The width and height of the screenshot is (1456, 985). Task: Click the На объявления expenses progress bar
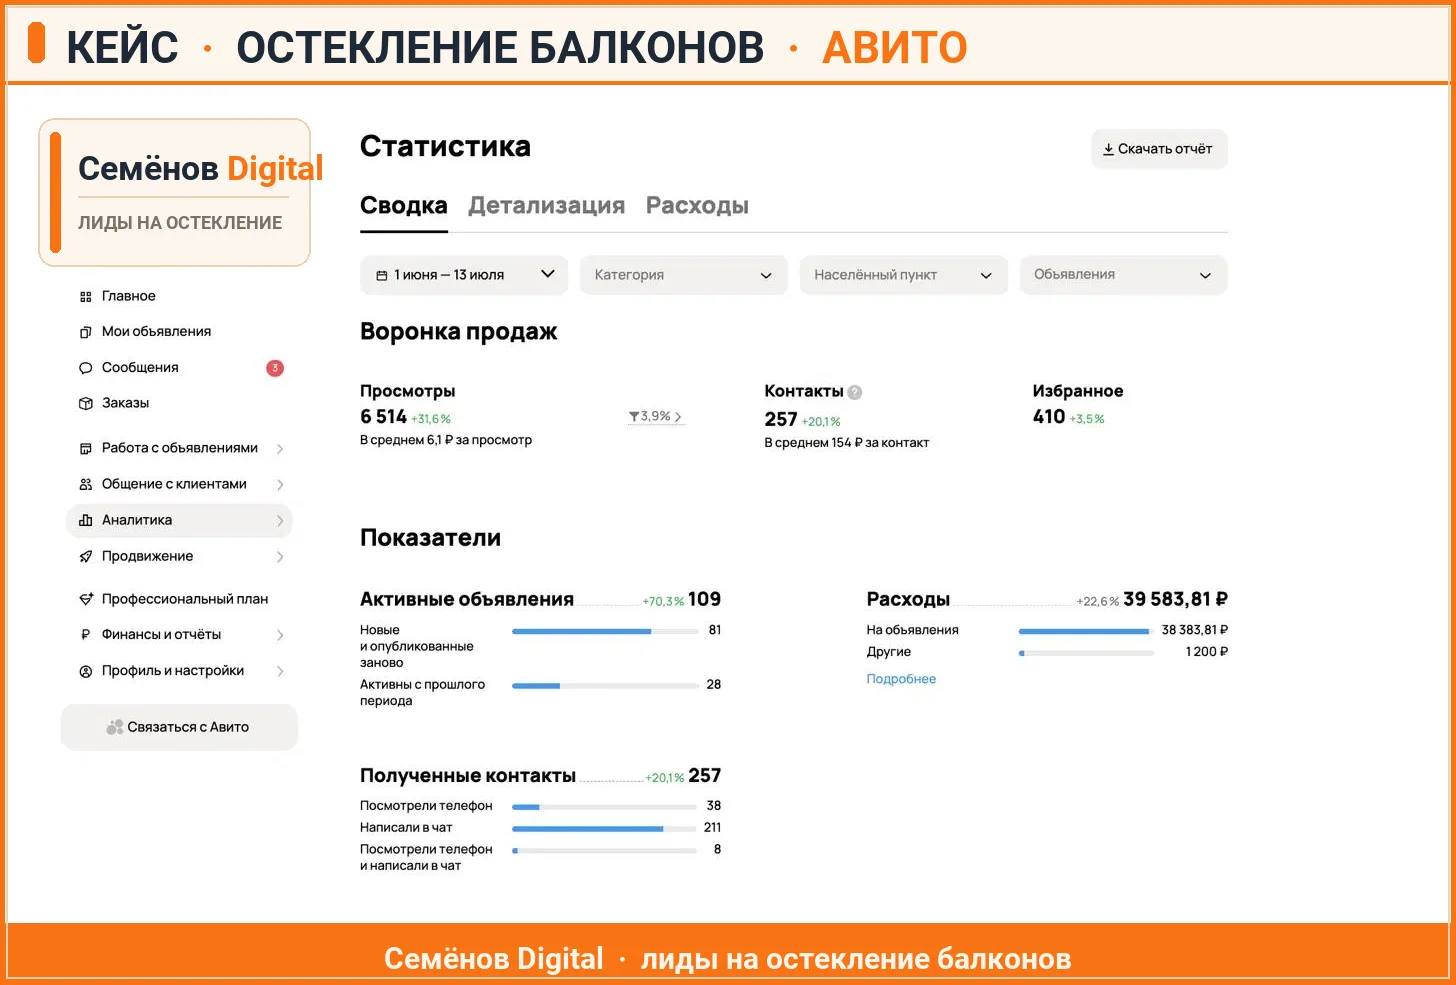1086,631
